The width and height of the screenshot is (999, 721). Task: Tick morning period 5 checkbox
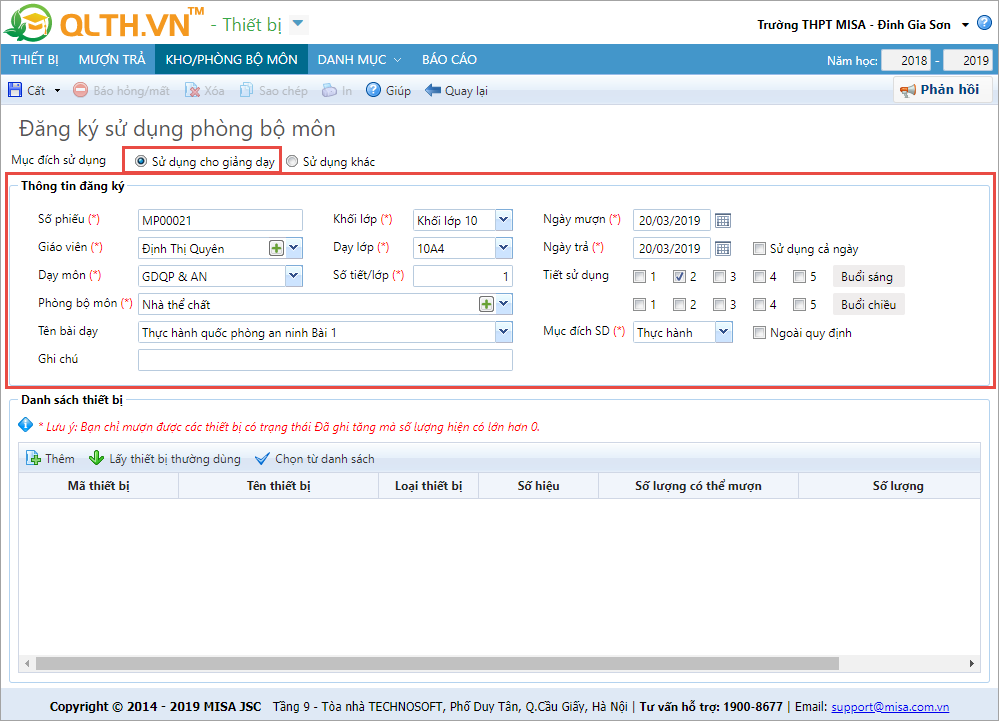pos(799,276)
